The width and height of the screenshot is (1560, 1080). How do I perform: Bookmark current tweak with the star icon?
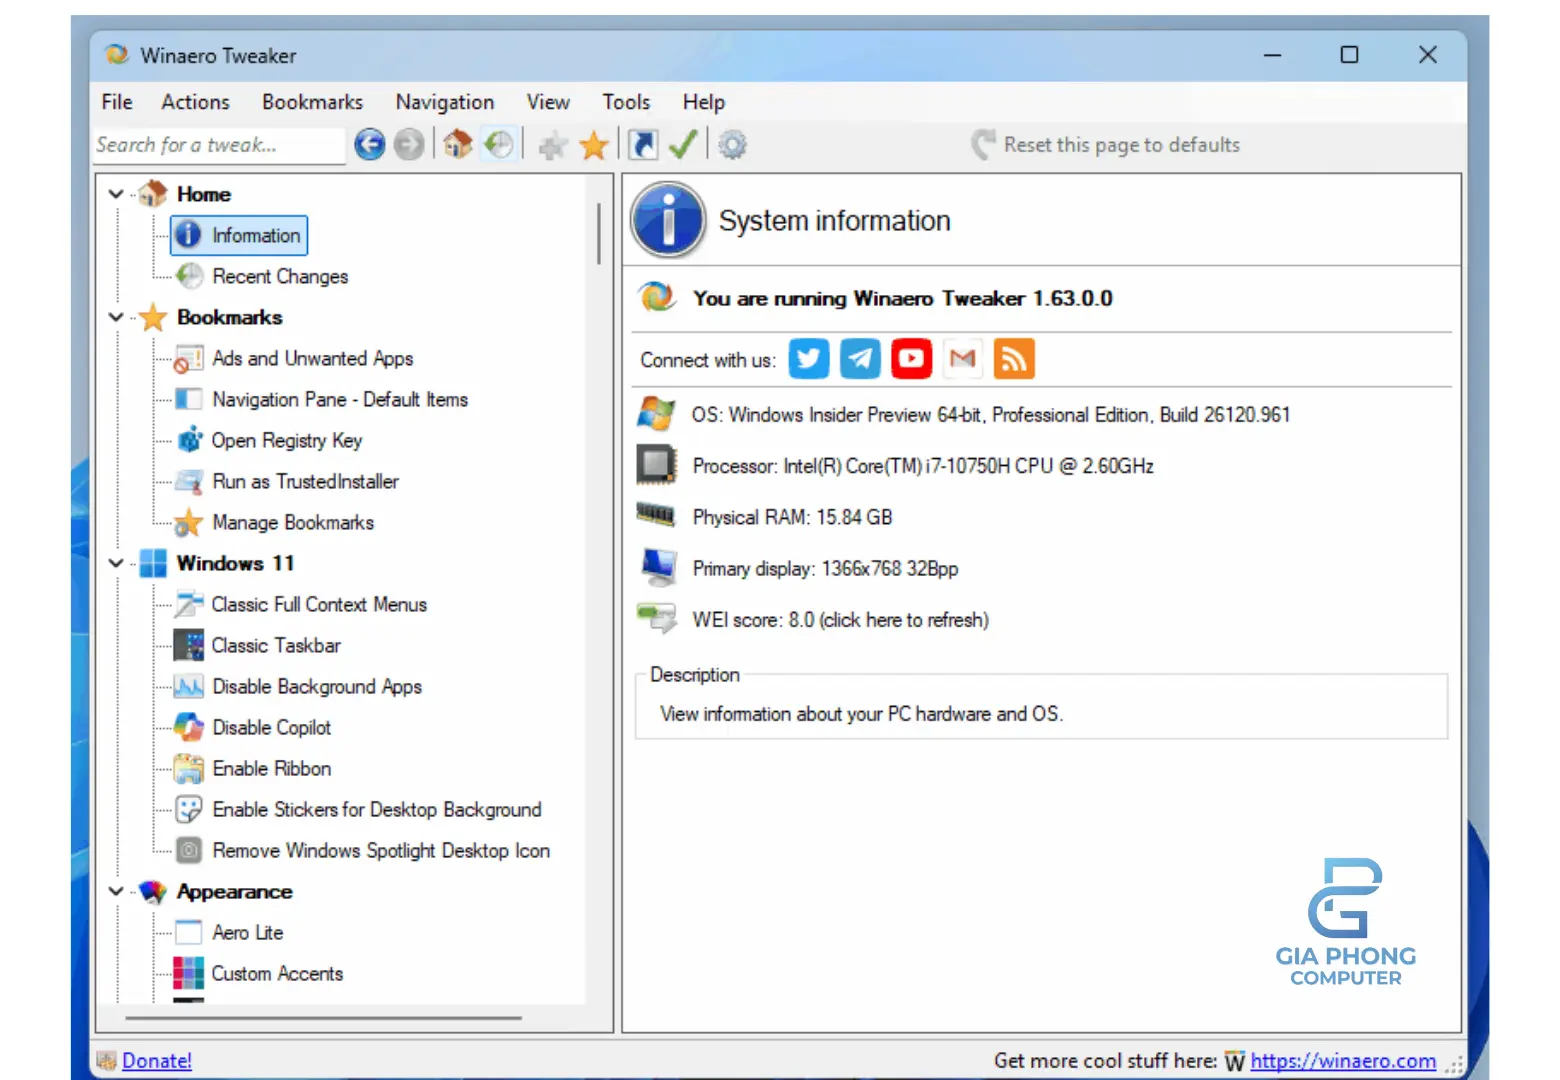594,144
